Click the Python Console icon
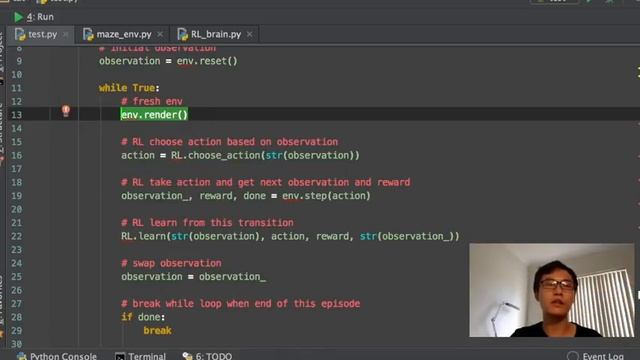This screenshot has width=640, height=360. [x=22, y=356]
